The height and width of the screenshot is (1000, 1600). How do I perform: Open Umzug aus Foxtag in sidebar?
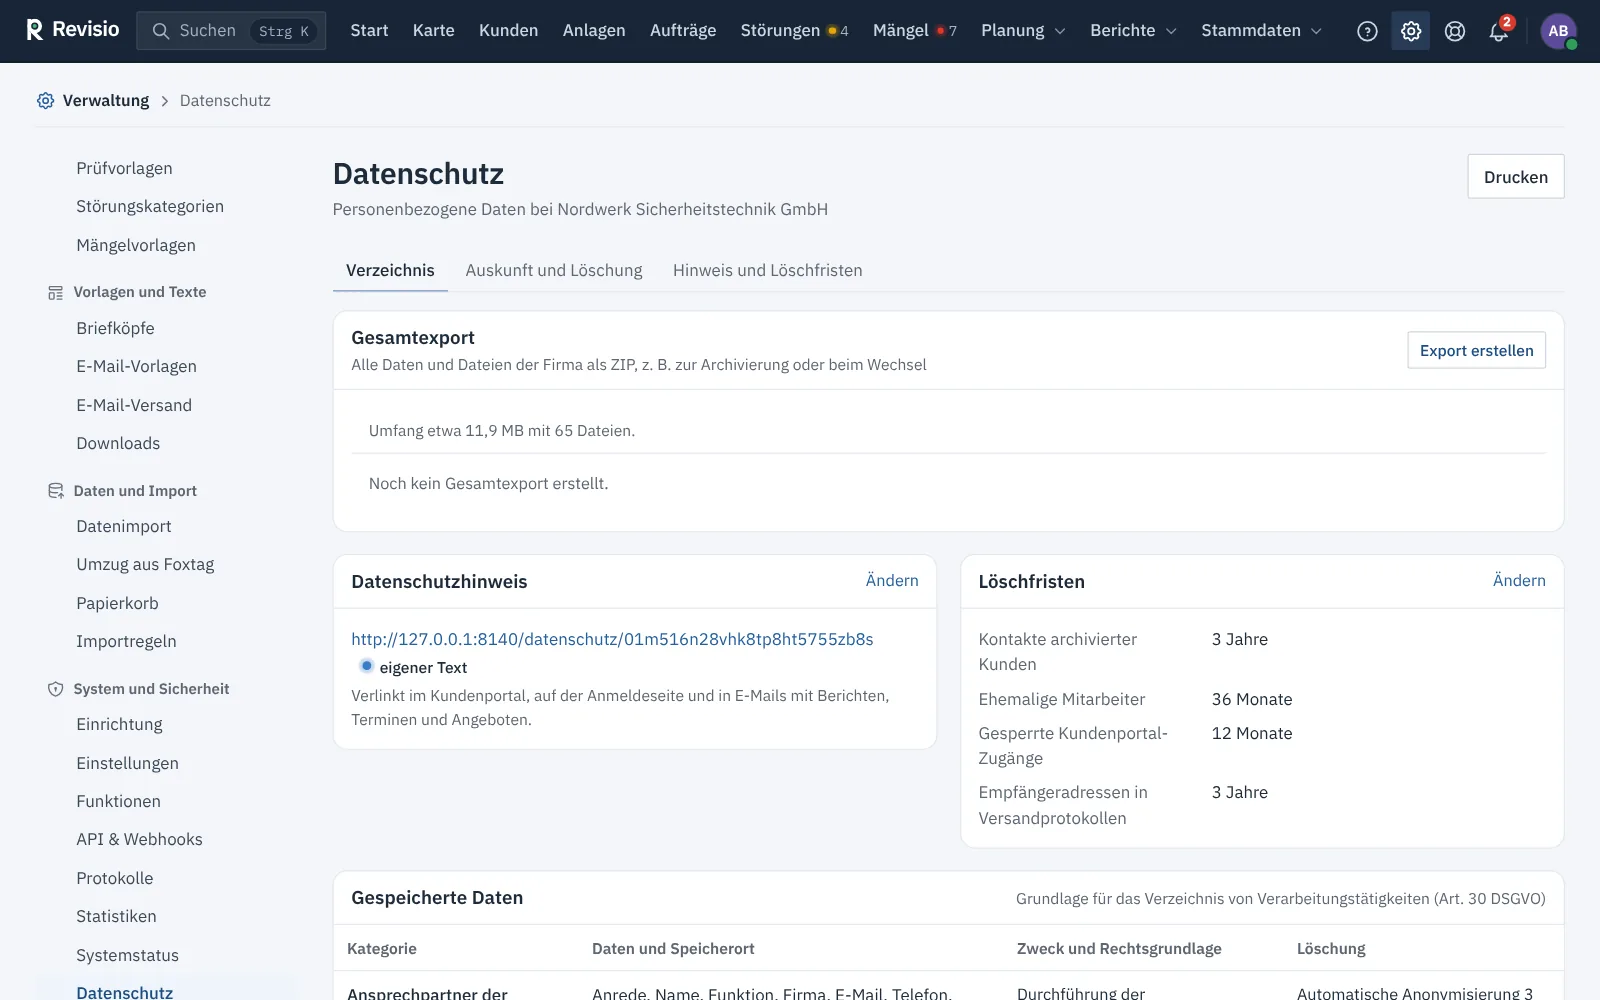[x=145, y=564]
